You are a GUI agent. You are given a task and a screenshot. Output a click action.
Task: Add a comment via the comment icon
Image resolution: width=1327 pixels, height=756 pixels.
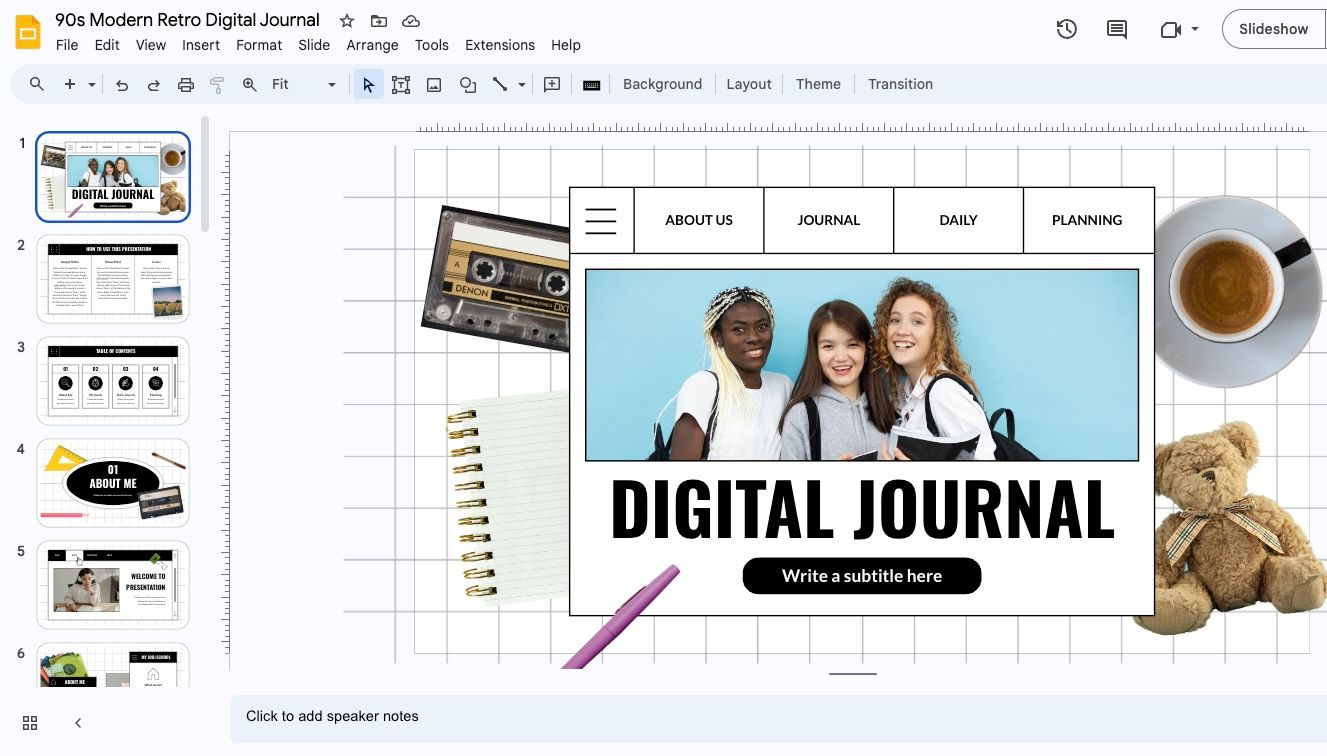pyautogui.click(x=551, y=84)
